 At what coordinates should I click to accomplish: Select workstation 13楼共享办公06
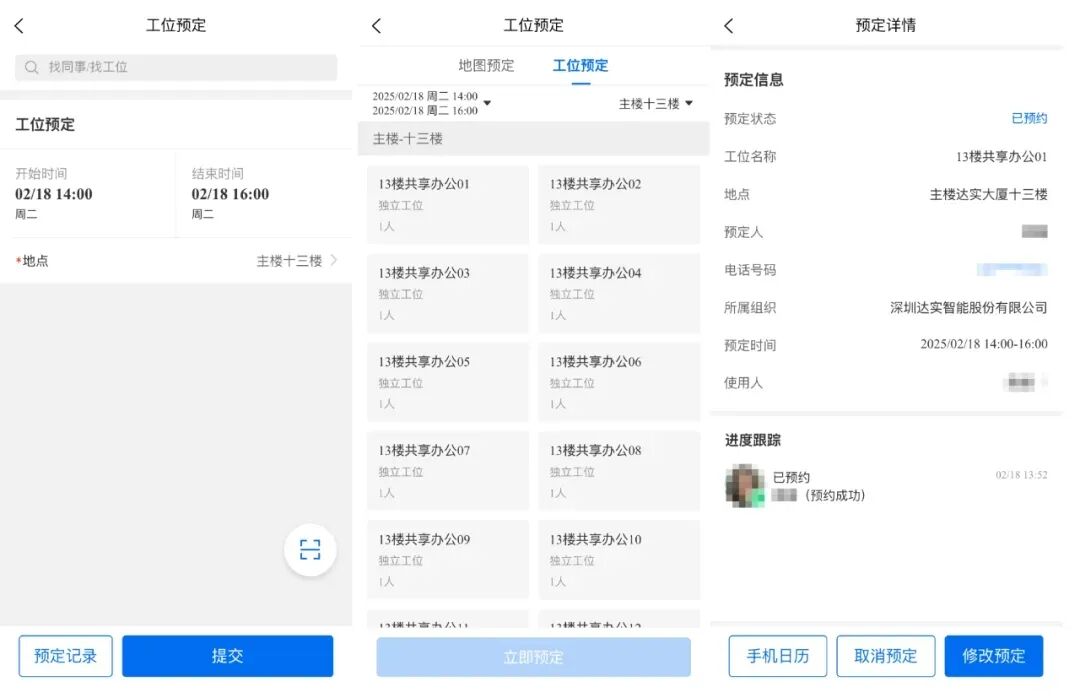coord(619,381)
